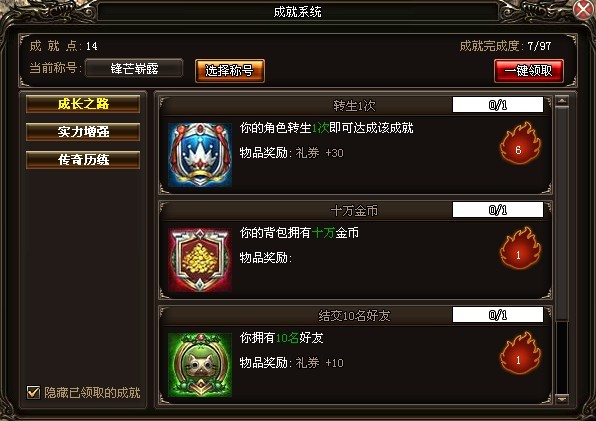This screenshot has height=421, width=596.
Task: Toggle the 隐藏已领取的成就 checkbox
Action: [33, 392]
